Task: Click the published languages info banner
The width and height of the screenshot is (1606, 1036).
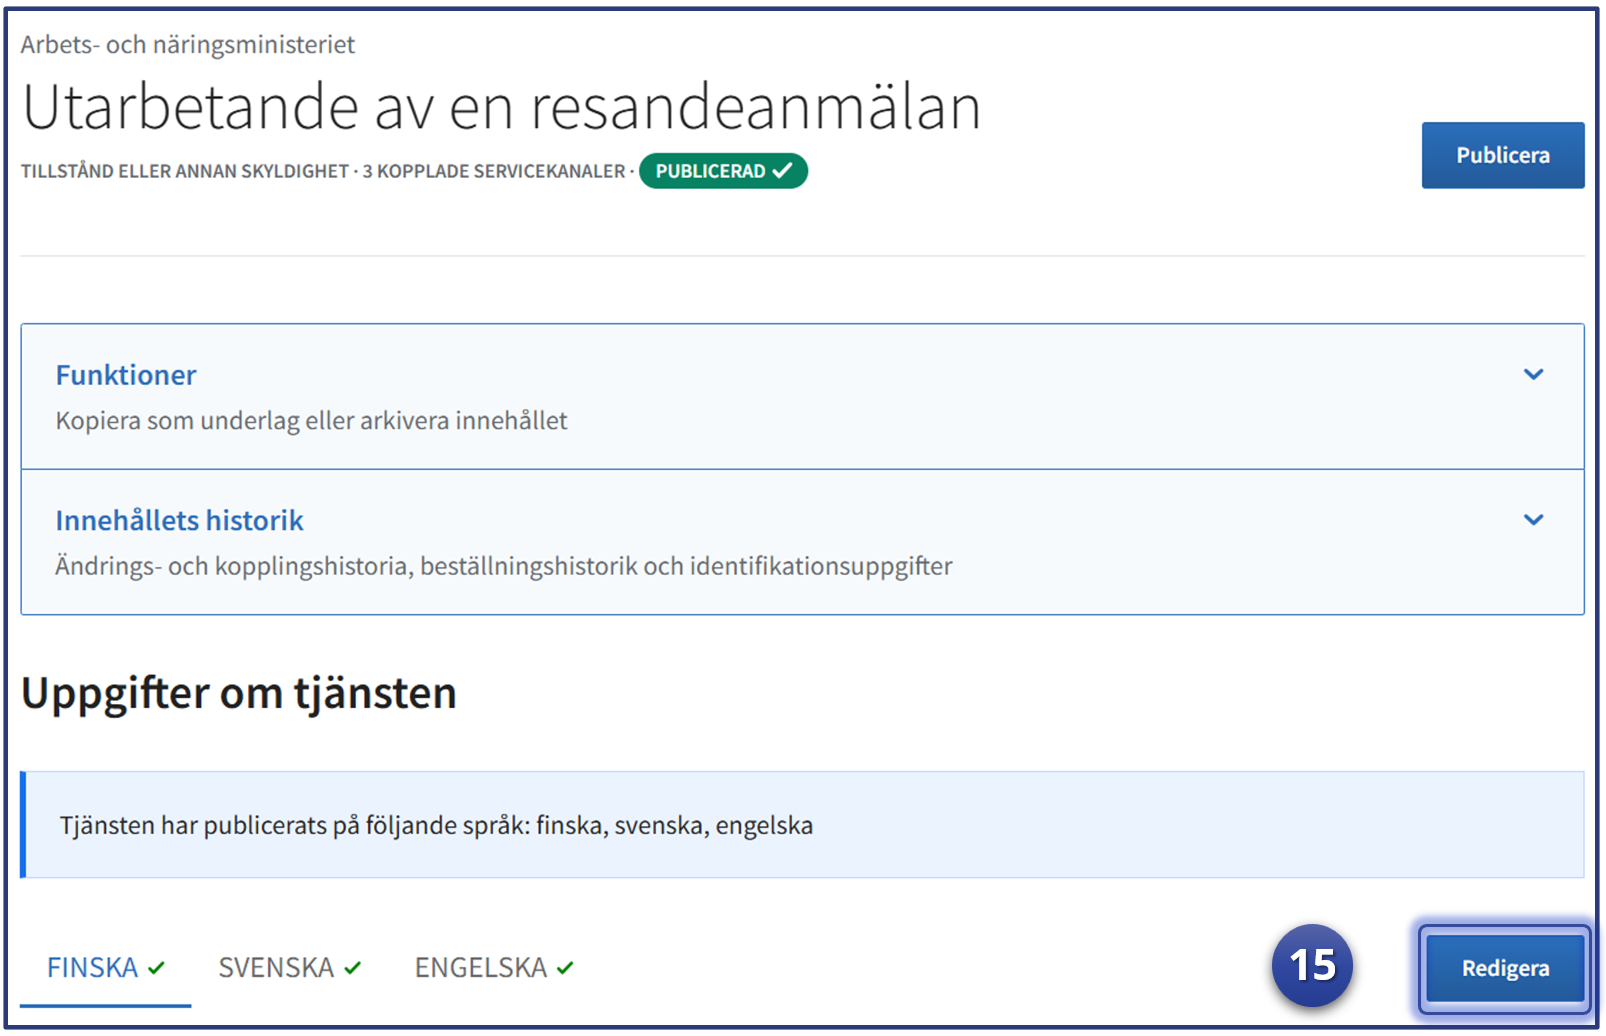Action: pyautogui.click(x=802, y=825)
